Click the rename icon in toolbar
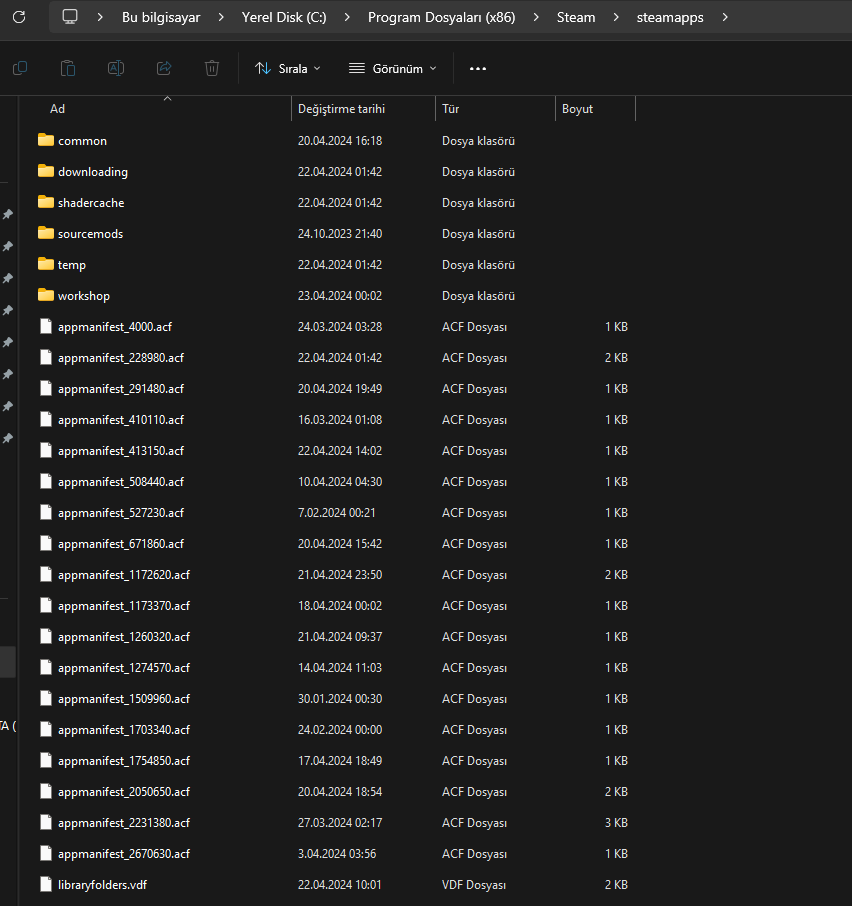This screenshot has height=906, width=852. (116, 68)
